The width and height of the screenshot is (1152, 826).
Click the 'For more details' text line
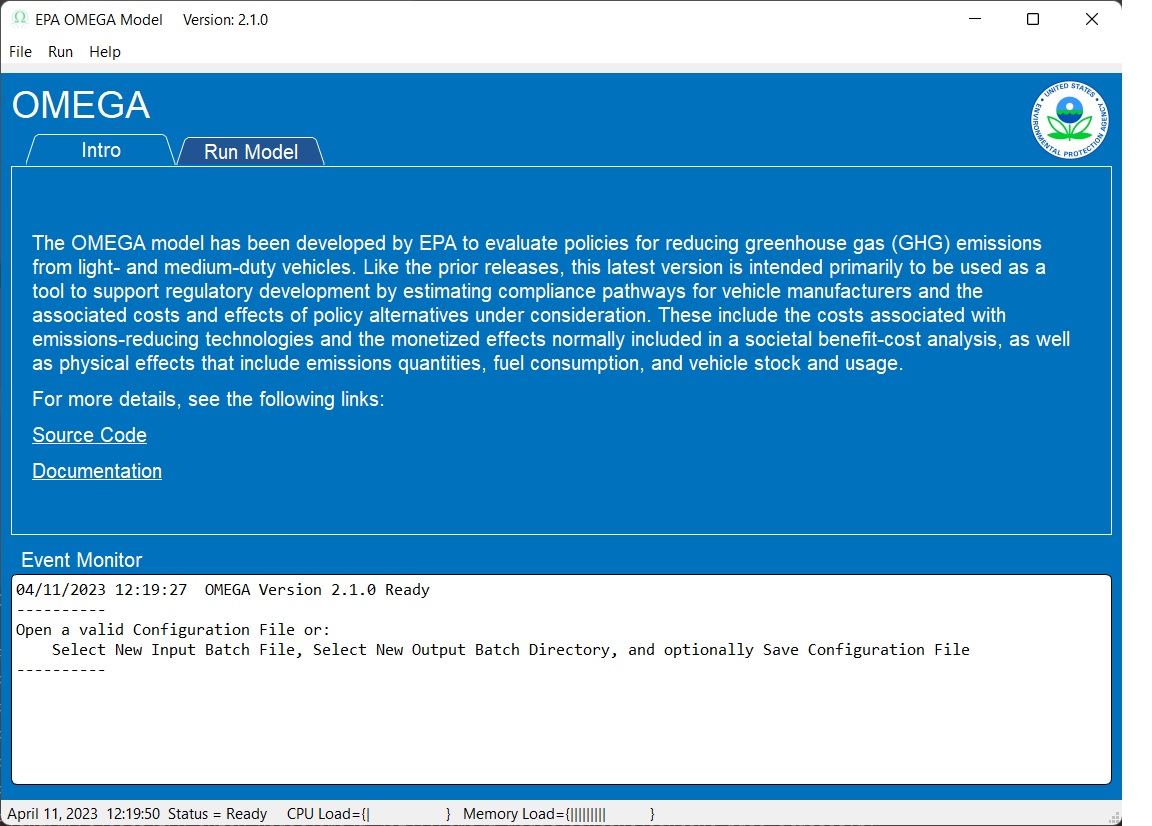click(x=208, y=399)
